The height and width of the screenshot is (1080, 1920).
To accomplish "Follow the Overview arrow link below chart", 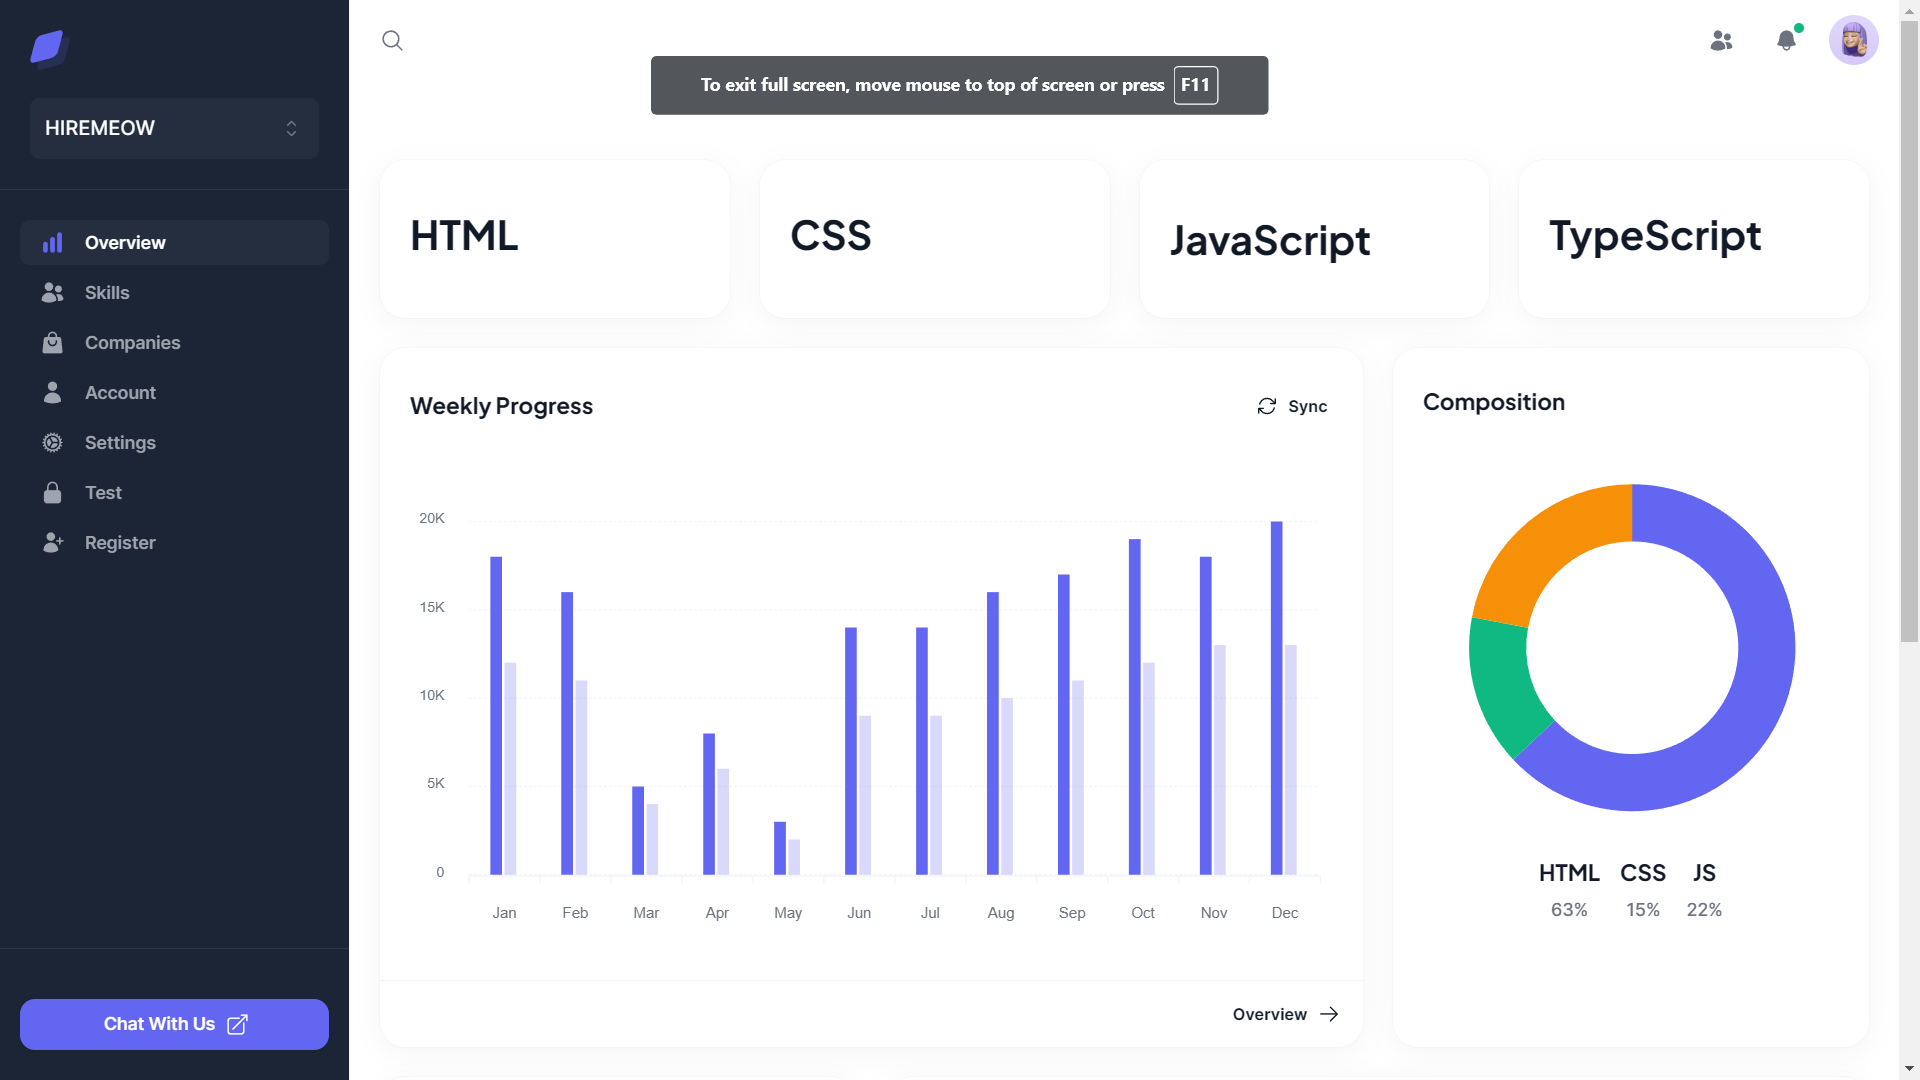I will point(1285,1014).
